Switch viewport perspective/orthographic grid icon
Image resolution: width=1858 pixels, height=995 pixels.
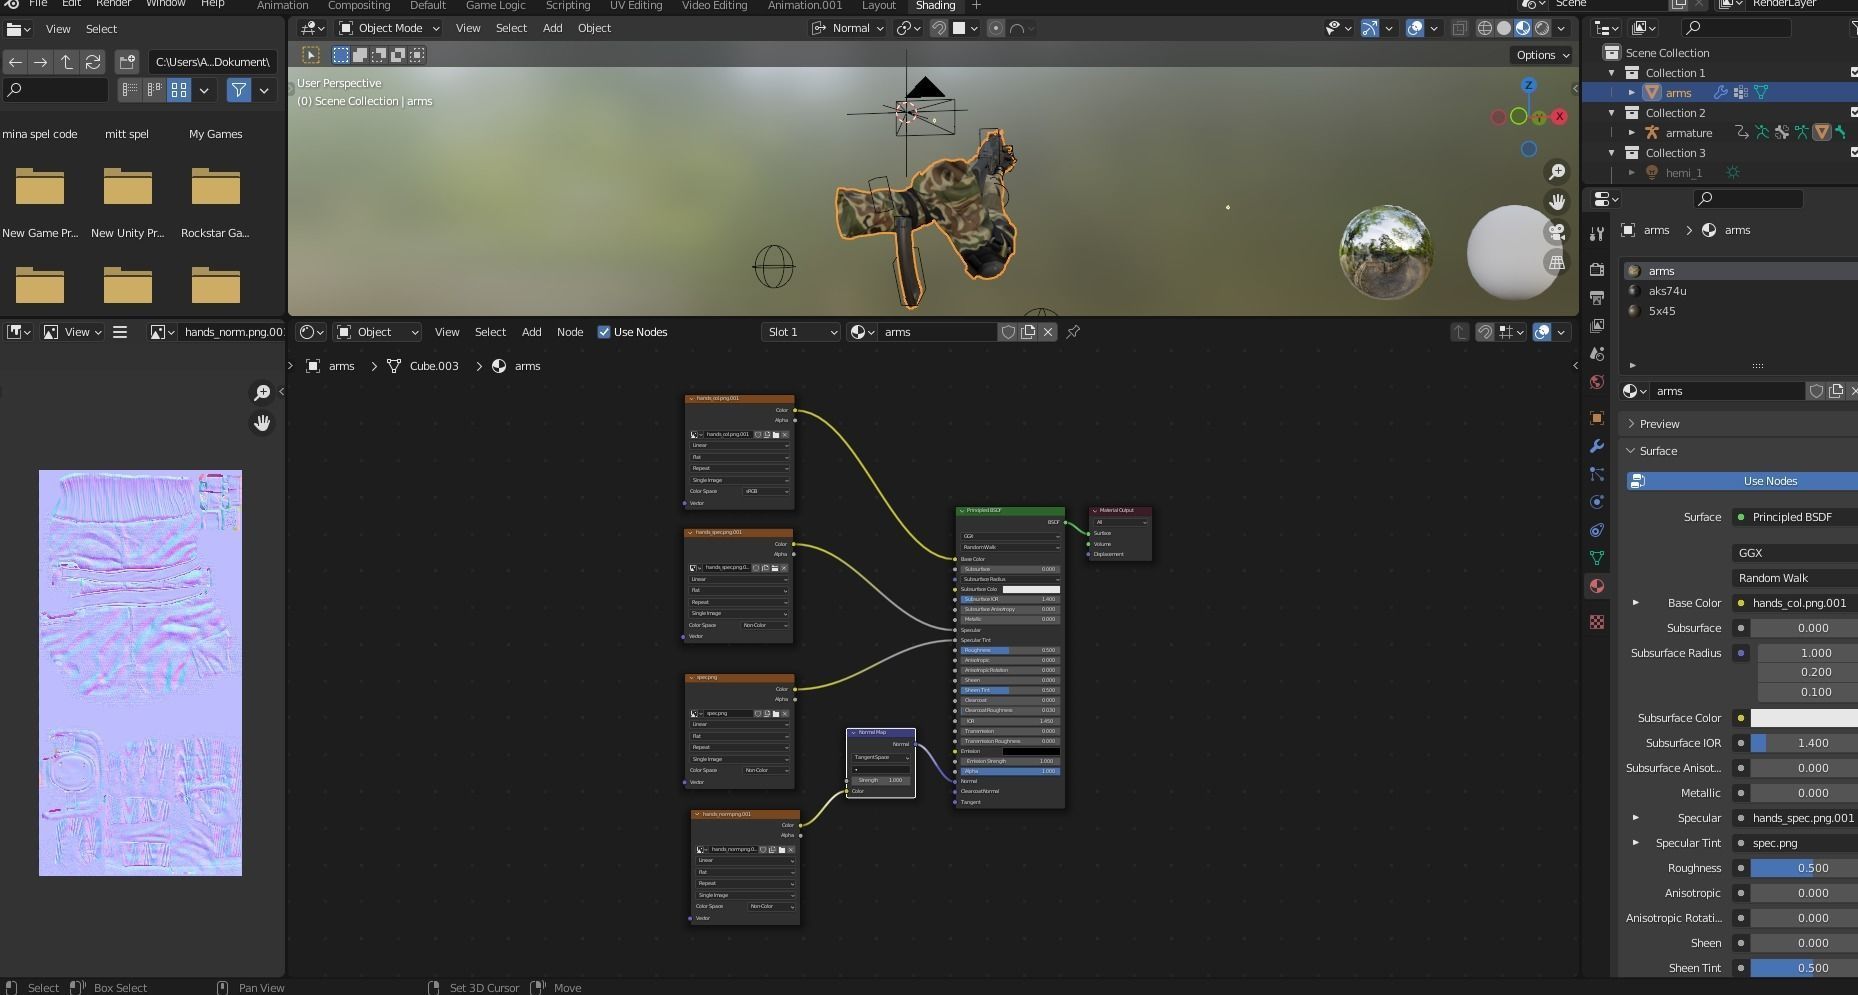pyautogui.click(x=1557, y=262)
